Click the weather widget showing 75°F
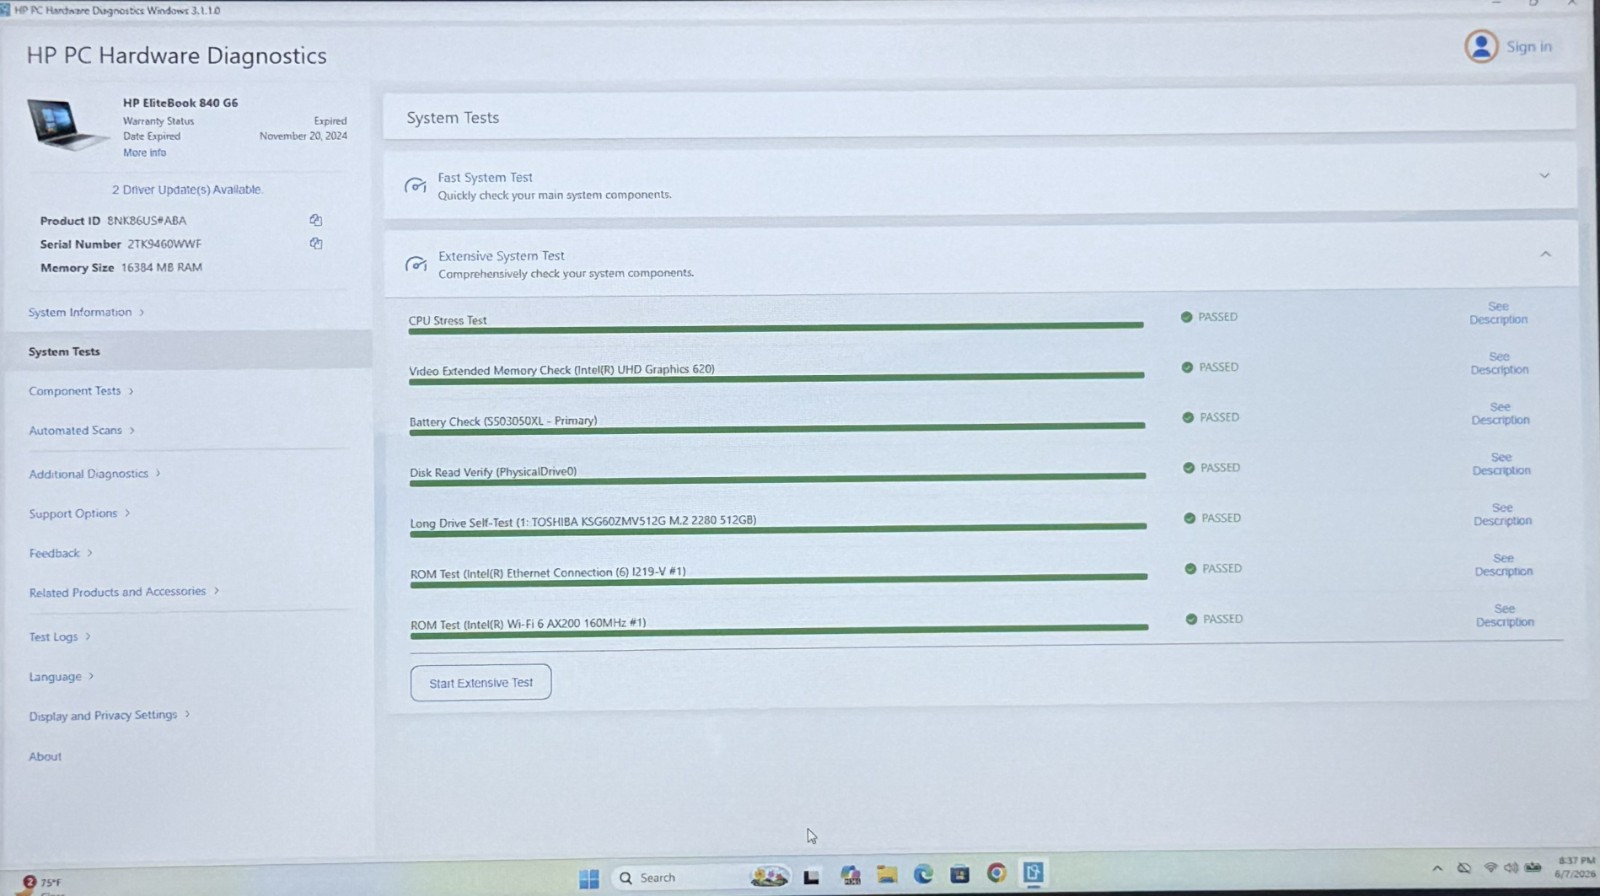The image size is (1600, 896). [42, 883]
